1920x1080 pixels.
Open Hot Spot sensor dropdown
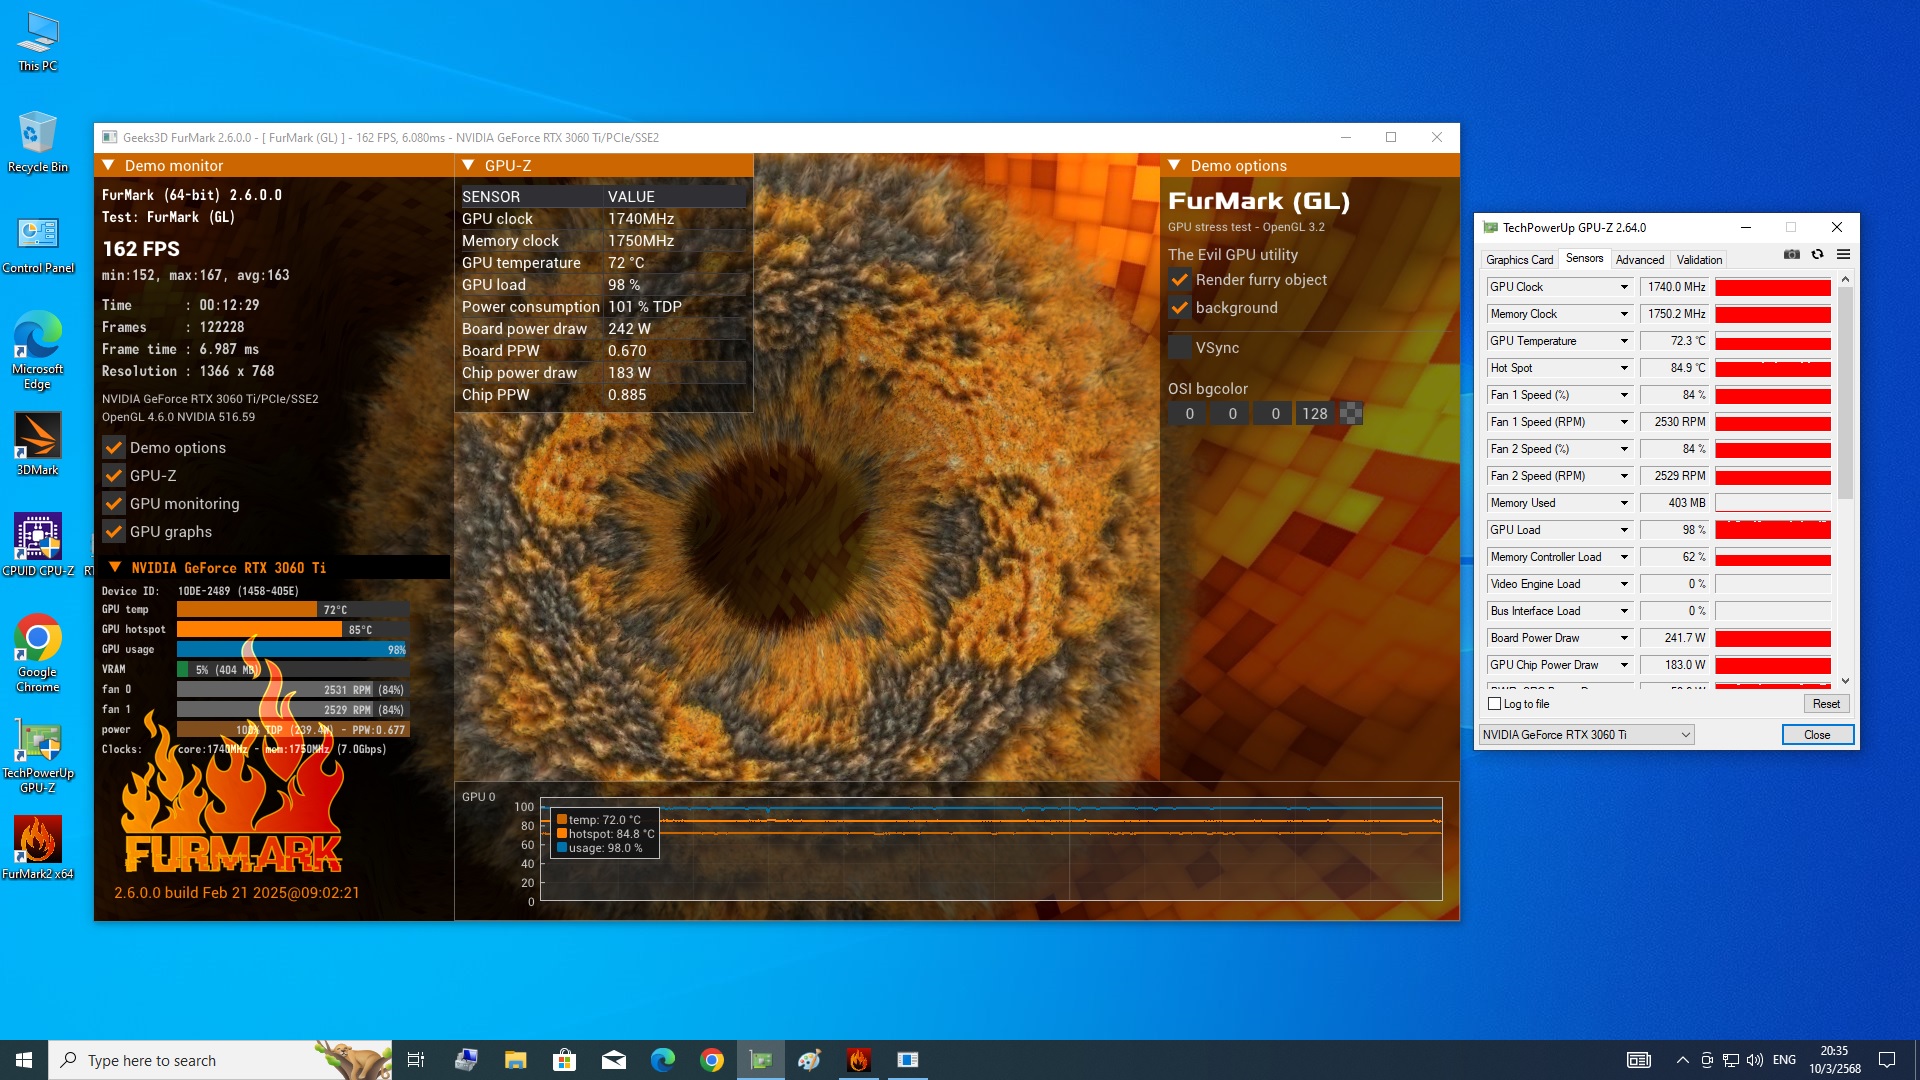(x=1624, y=368)
